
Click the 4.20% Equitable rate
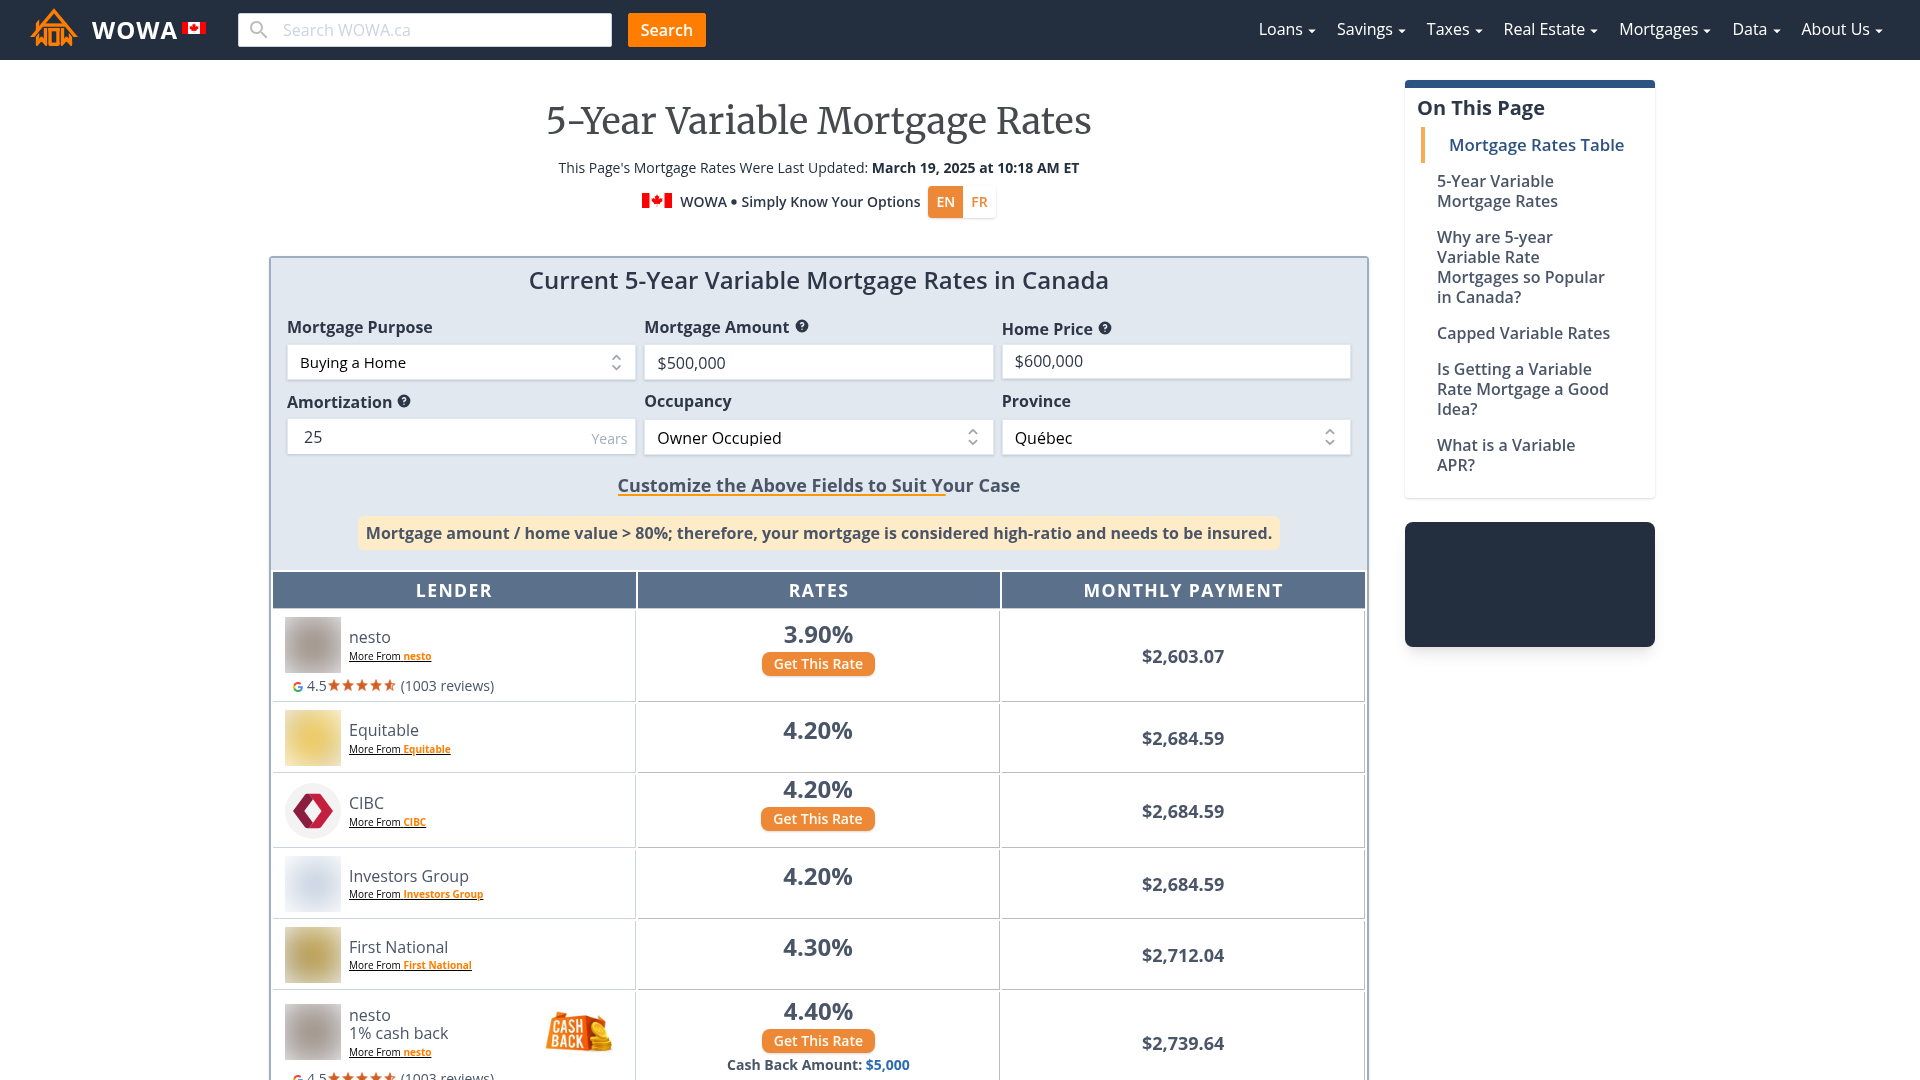tap(818, 731)
